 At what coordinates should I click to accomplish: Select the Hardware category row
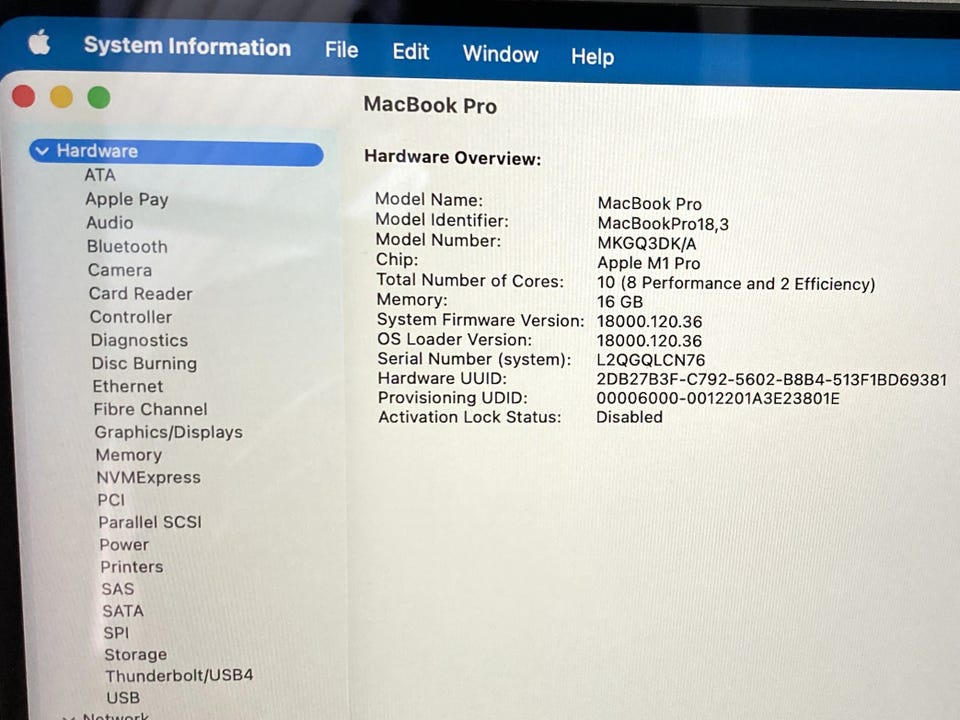(176, 152)
